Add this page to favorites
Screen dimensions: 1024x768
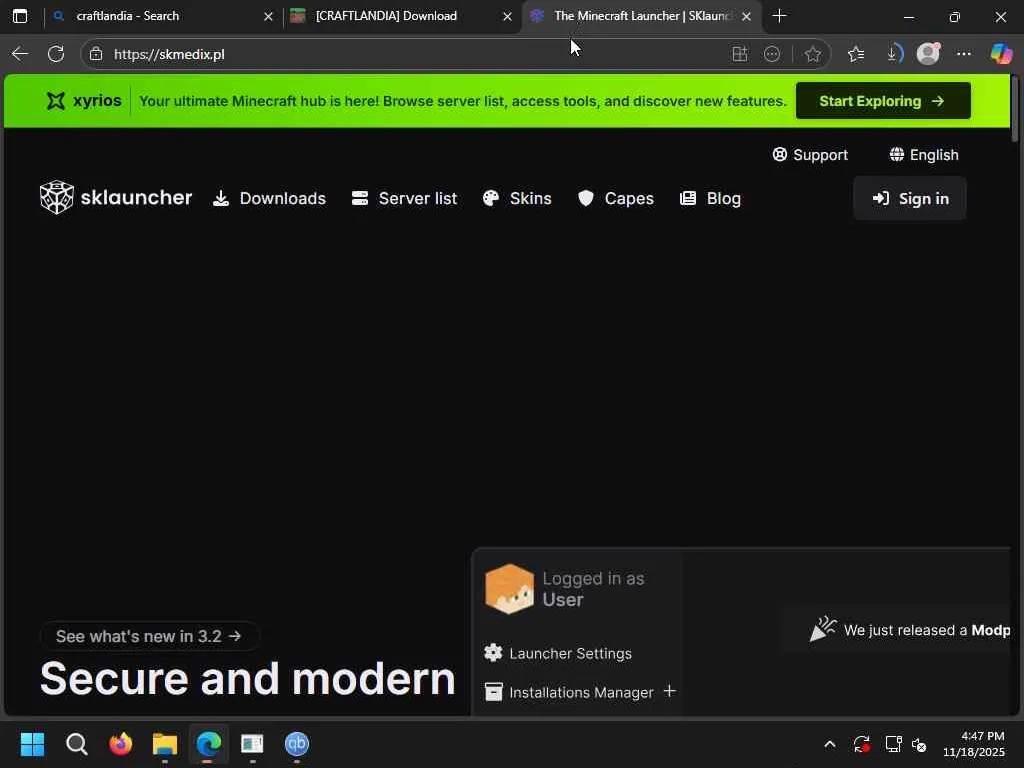pos(812,54)
